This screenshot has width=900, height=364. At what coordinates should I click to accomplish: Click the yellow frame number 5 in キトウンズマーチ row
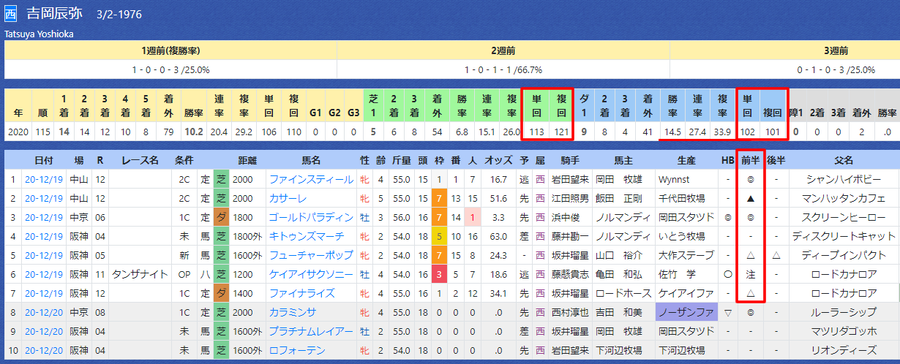[439, 237]
